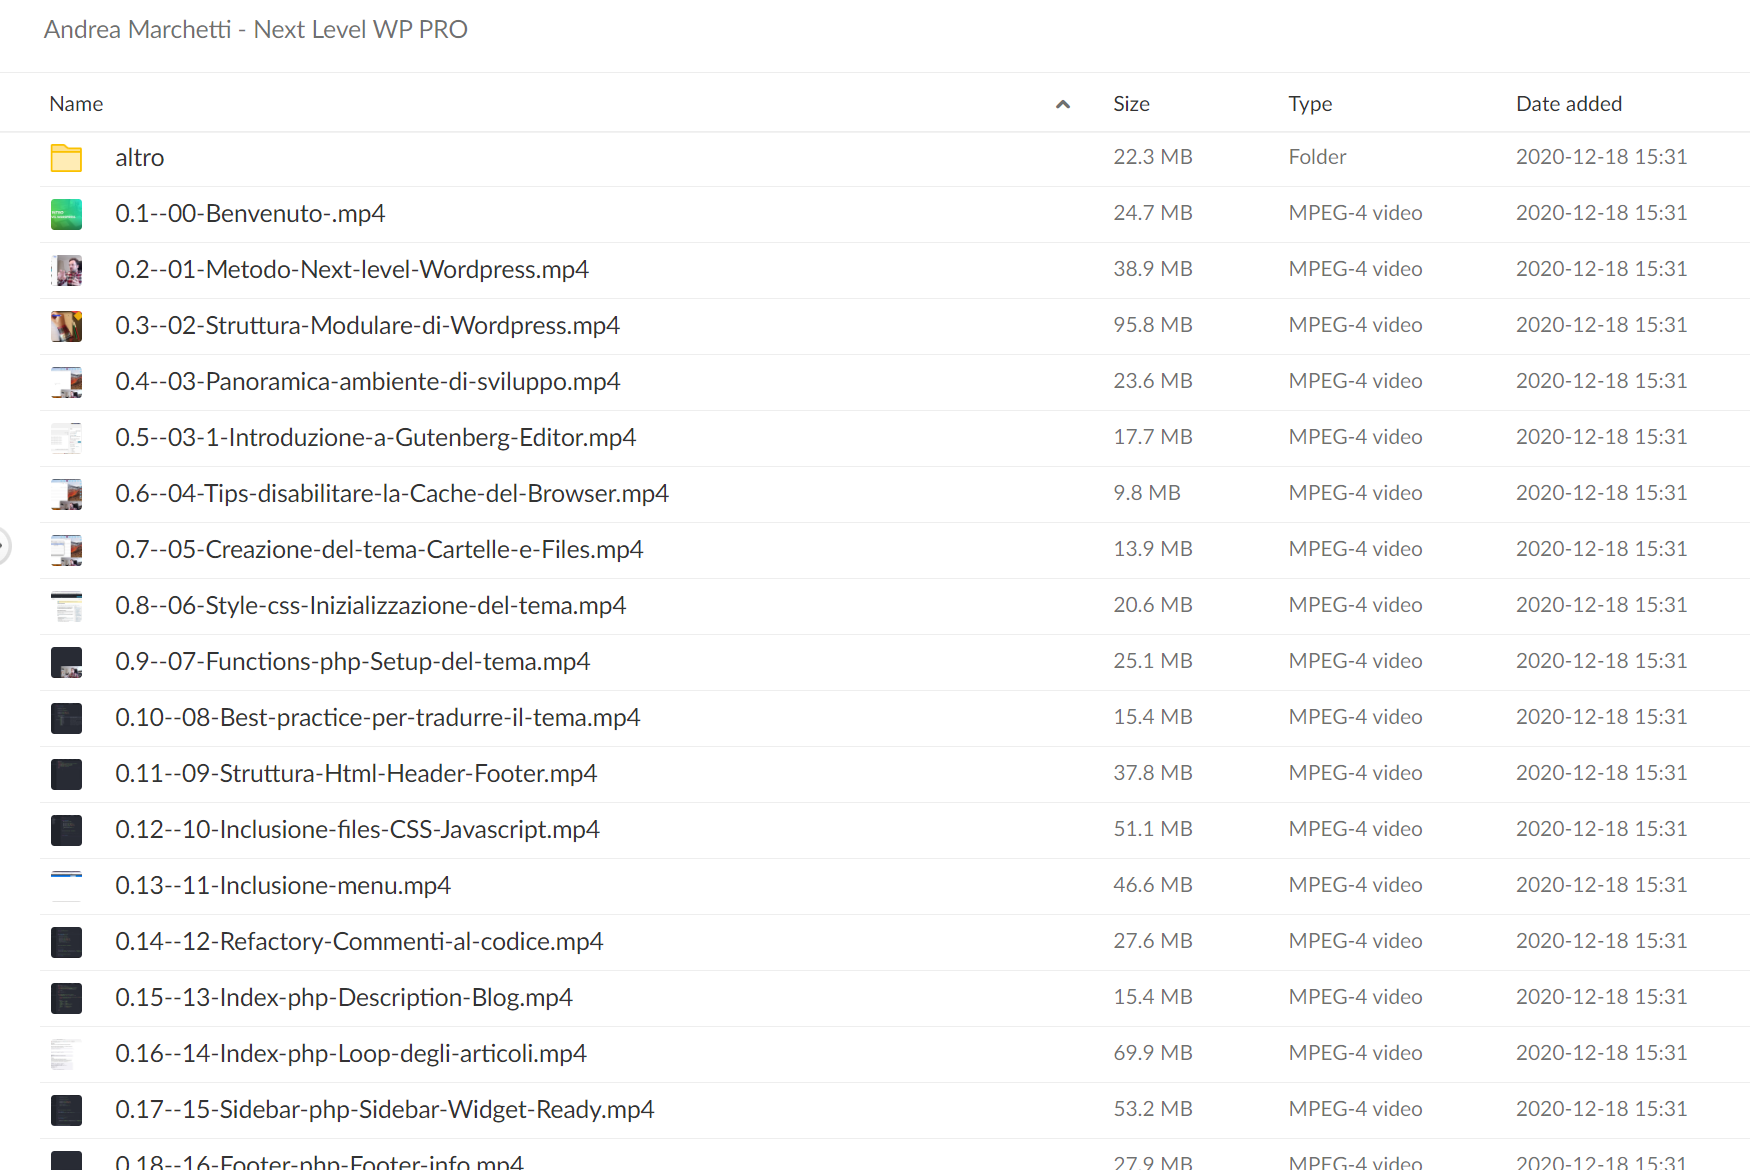Sort files by Name column header
This screenshot has width=1750, height=1170.
[76, 104]
